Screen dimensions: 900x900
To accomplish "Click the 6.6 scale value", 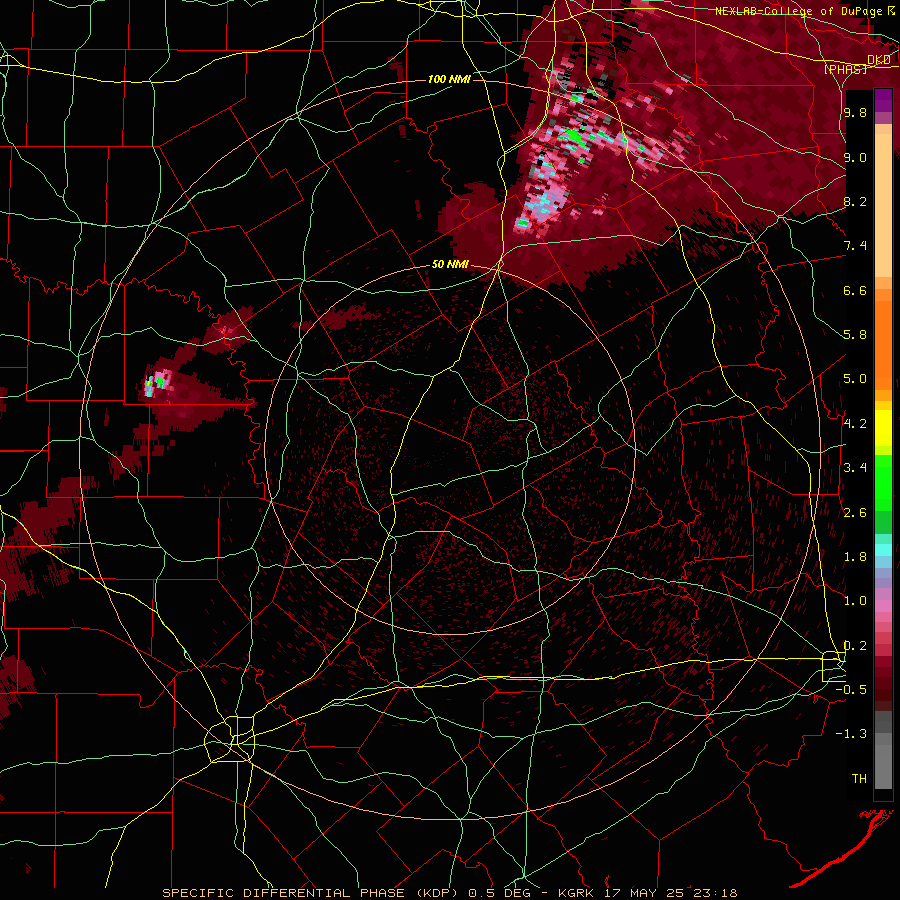I will click(855, 291).
